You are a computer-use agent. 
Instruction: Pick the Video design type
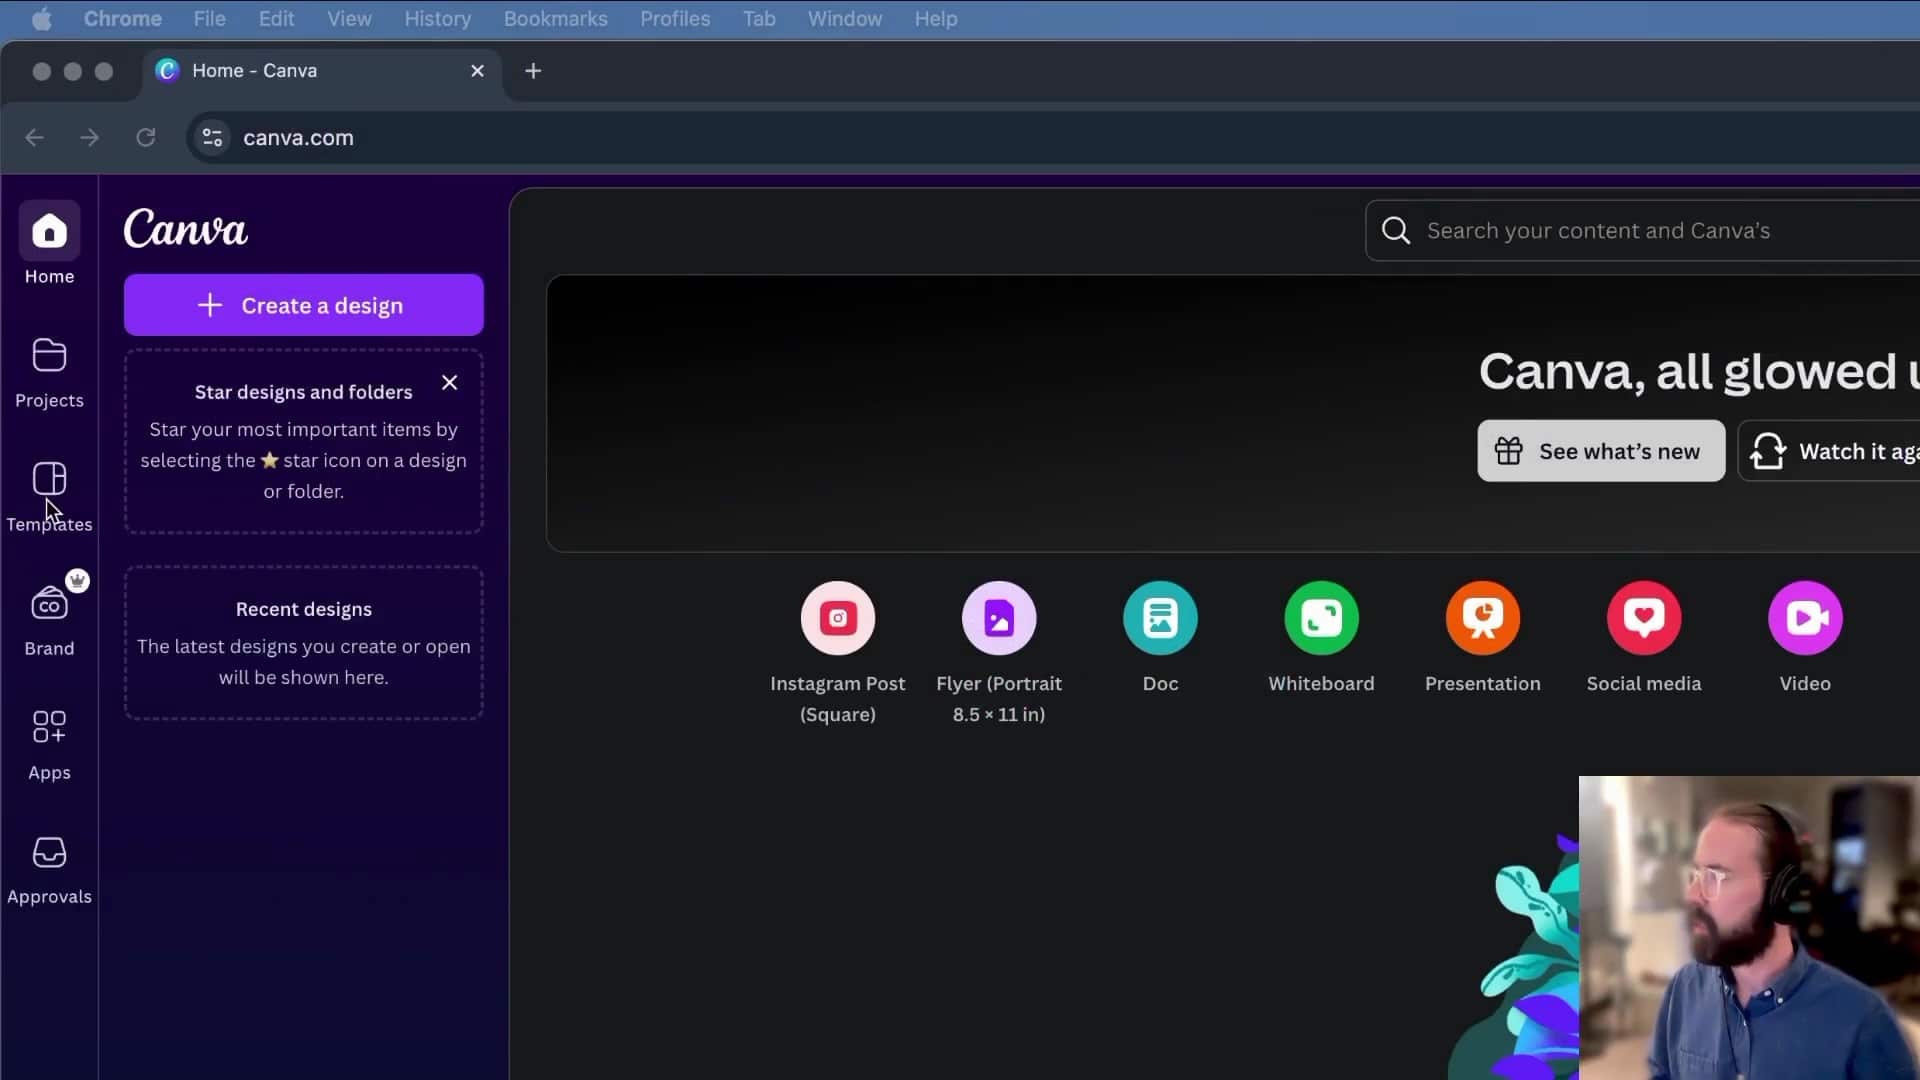(1805, 618)
